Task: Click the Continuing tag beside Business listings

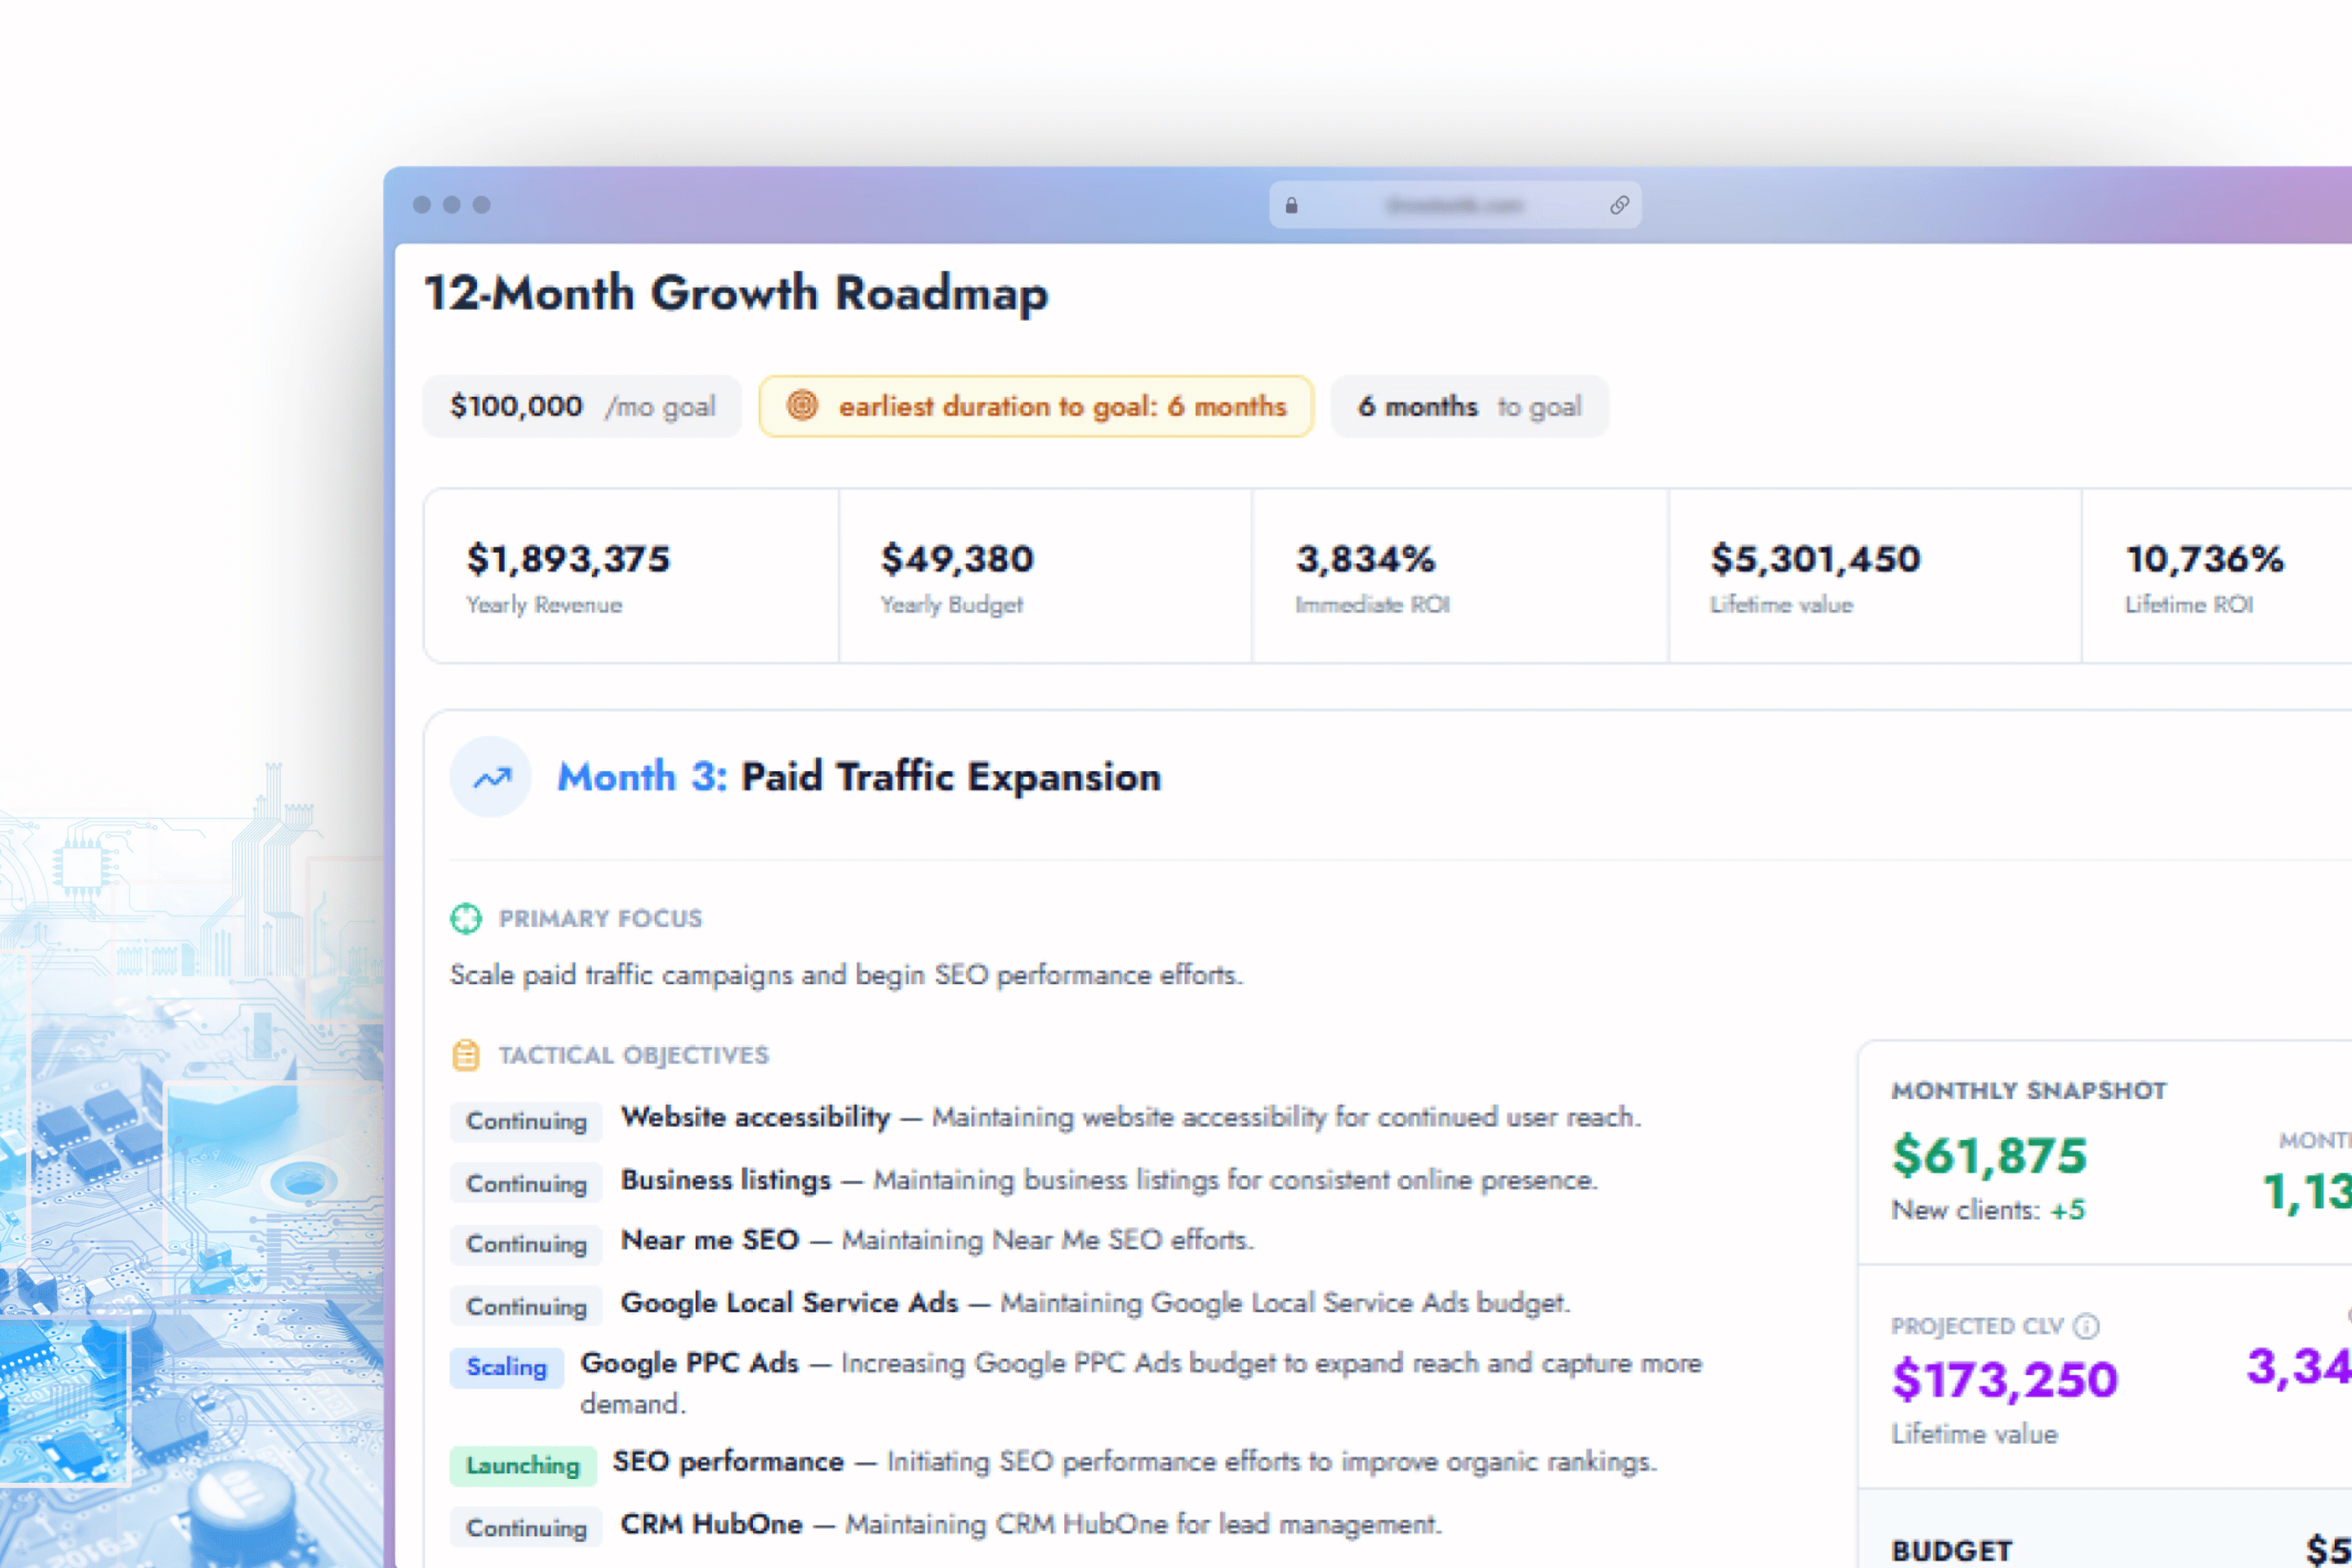Action: [526, 1184]
